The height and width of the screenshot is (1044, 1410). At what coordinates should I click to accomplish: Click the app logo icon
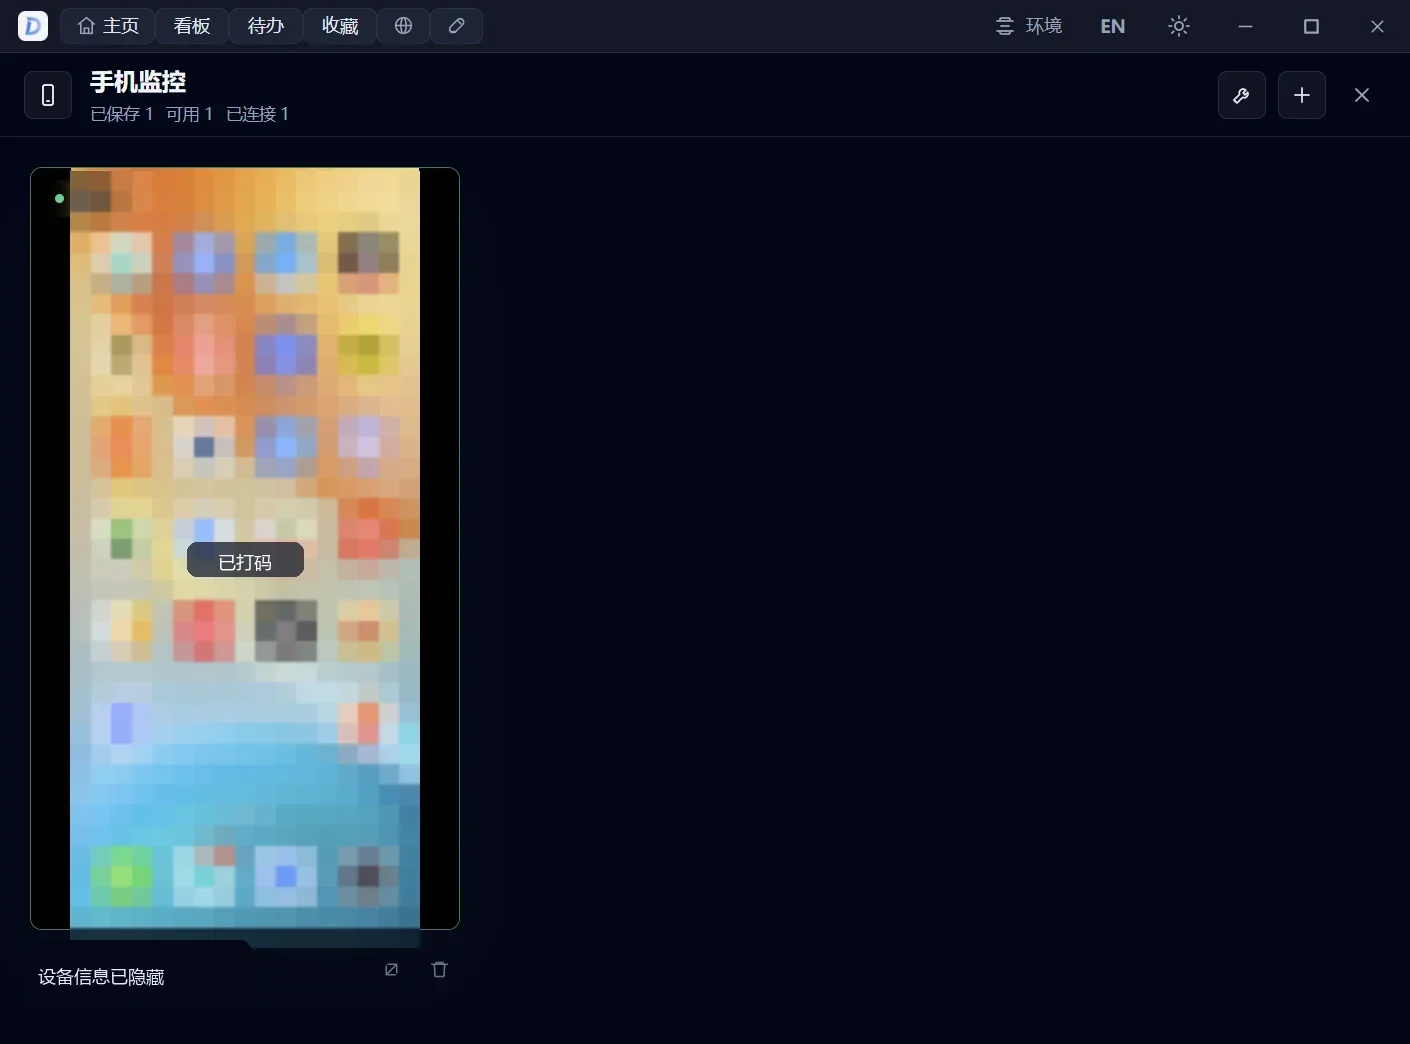coord(33,26)
